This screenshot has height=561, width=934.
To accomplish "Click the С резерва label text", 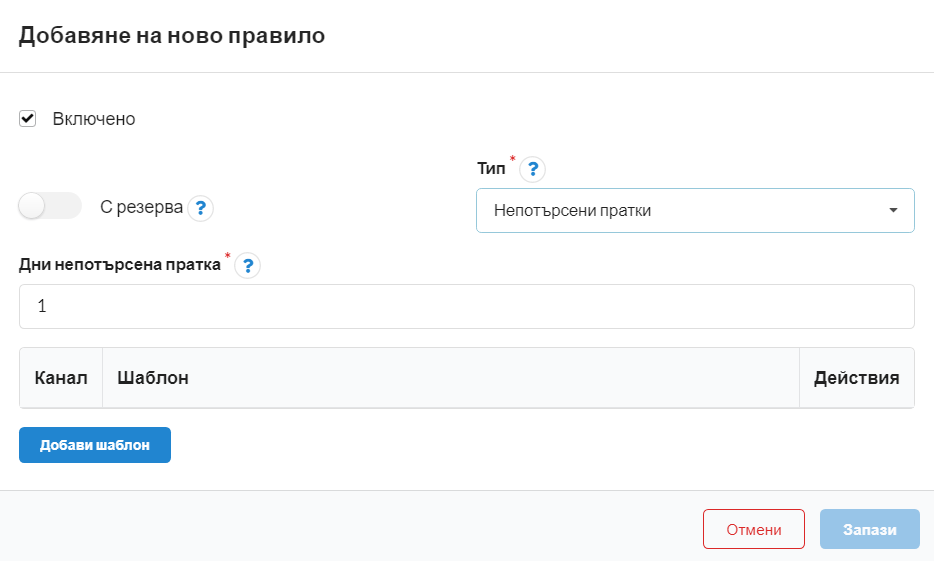I will pos(141,207).
